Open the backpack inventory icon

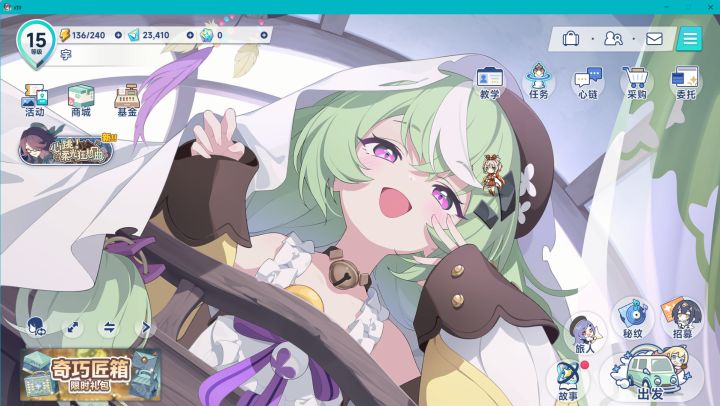pyautogui.click(x=570, y=39)
